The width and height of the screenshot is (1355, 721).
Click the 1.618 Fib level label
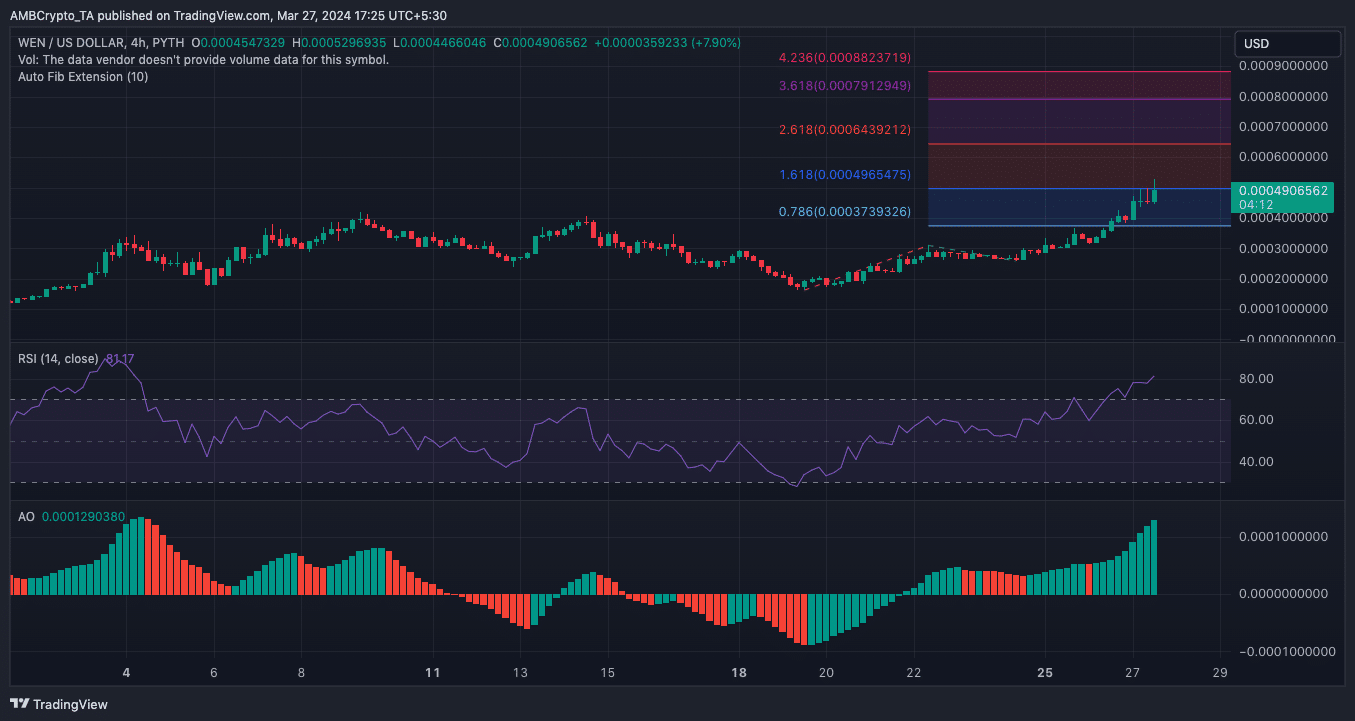(x=845, y=175)
